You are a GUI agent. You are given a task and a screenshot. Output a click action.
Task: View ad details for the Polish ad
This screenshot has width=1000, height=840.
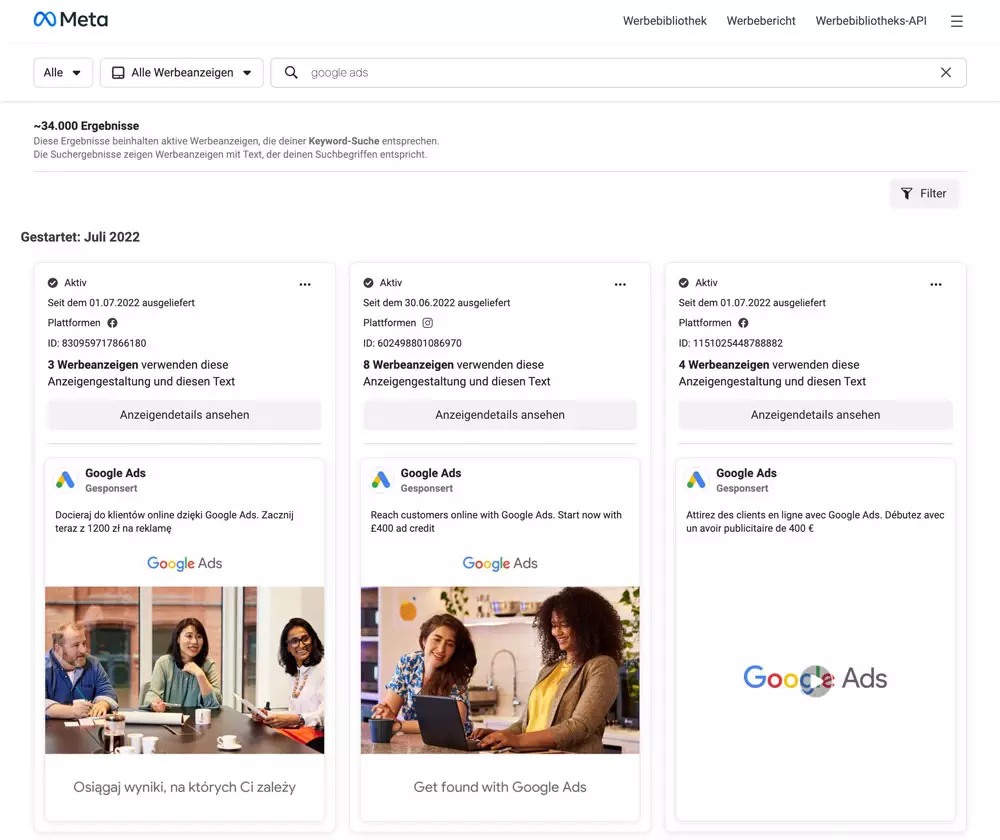tap(184, 415)
